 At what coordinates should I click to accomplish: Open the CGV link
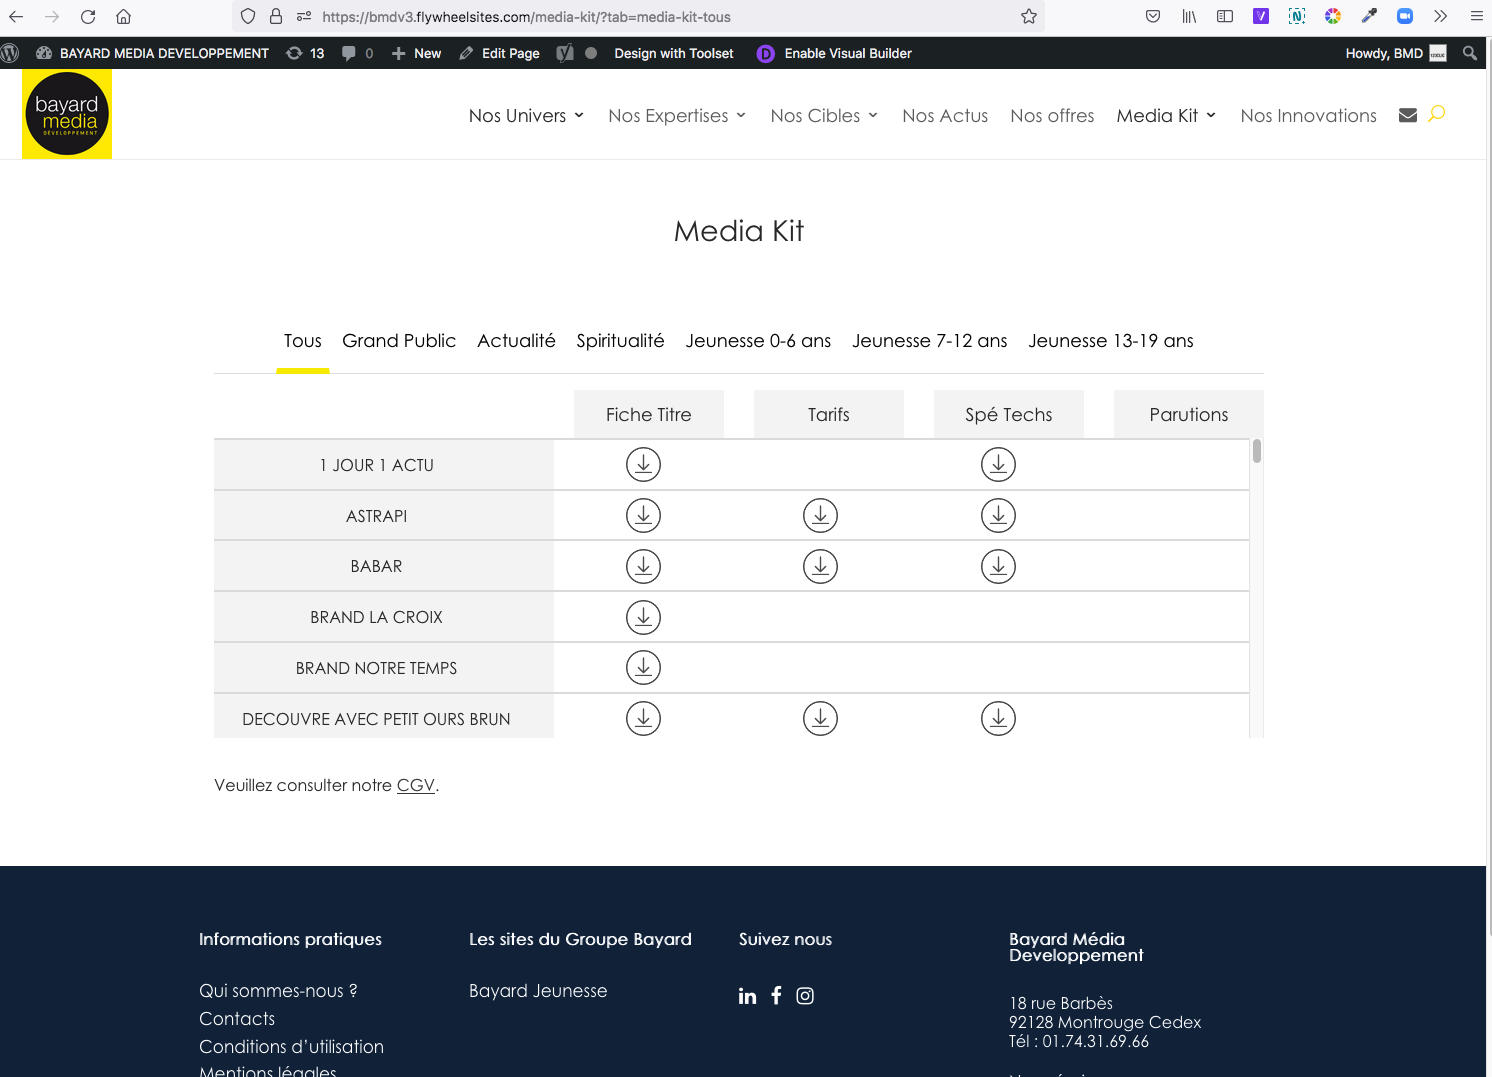(416, 785)
